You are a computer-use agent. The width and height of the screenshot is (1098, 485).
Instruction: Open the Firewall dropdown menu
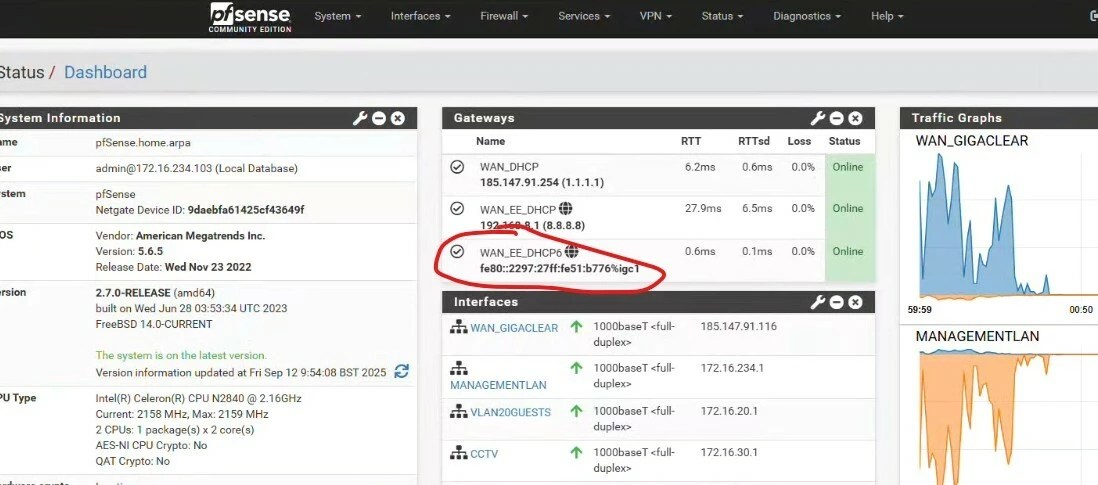coord(504,16)
